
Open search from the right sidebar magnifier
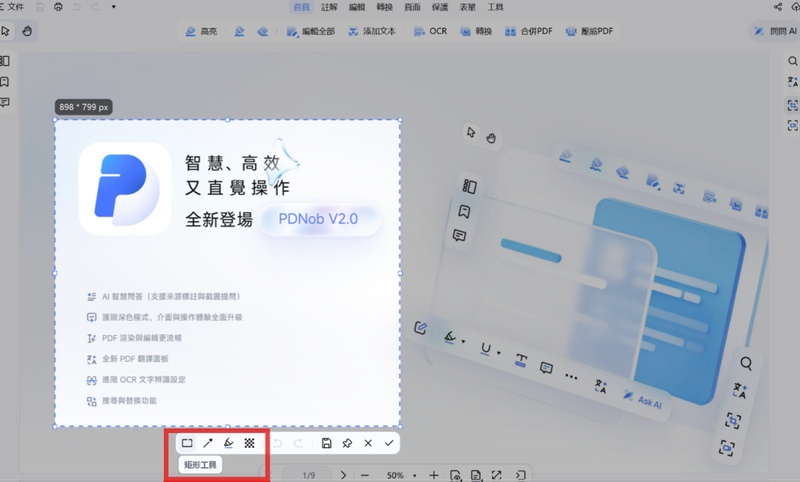click(x=792, y=61)
